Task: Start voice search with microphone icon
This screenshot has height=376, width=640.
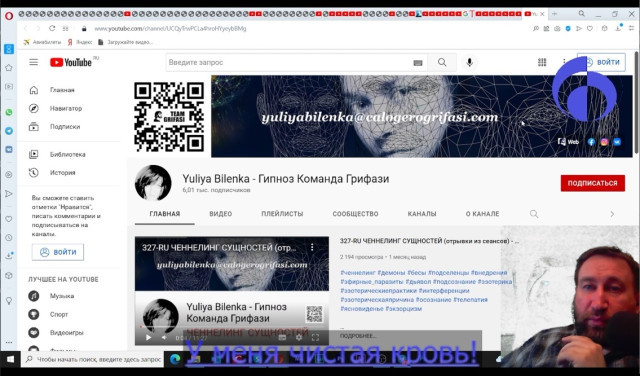Action: point(469,62)
